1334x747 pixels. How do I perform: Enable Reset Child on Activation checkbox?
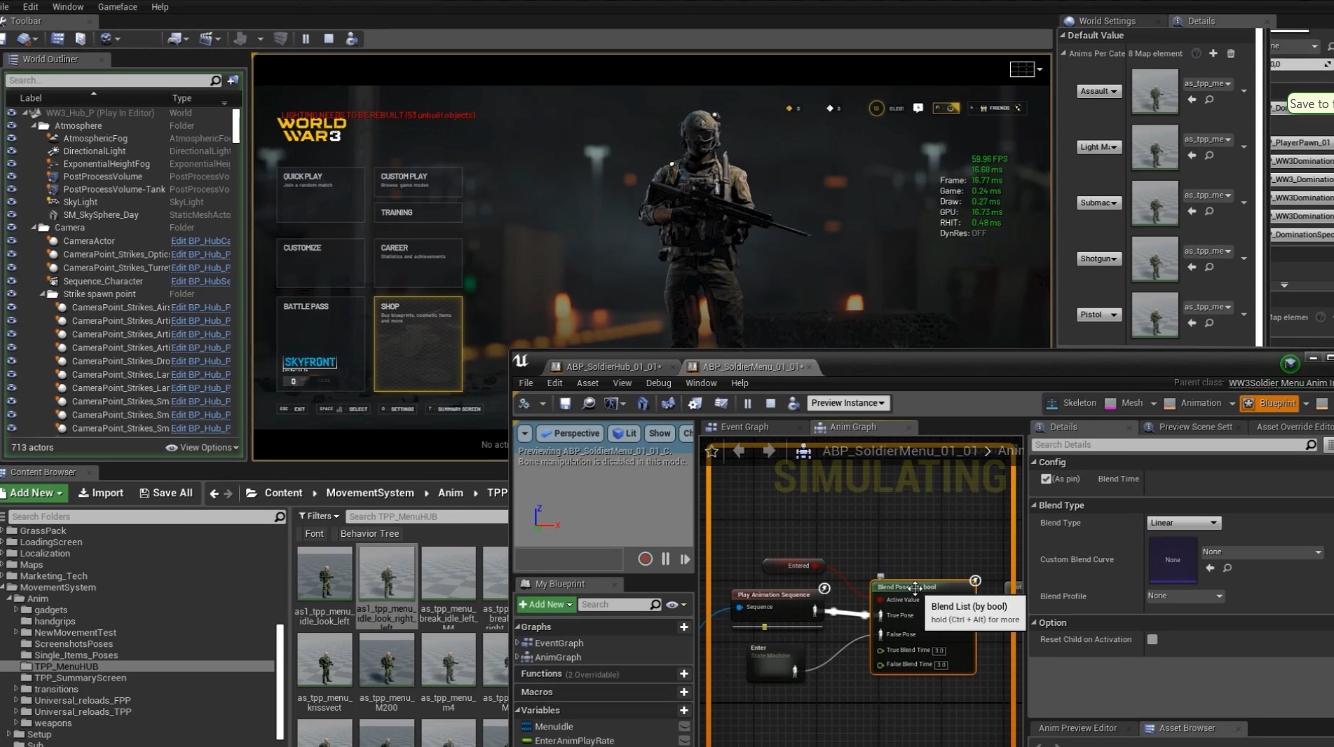click(1152, 639)
